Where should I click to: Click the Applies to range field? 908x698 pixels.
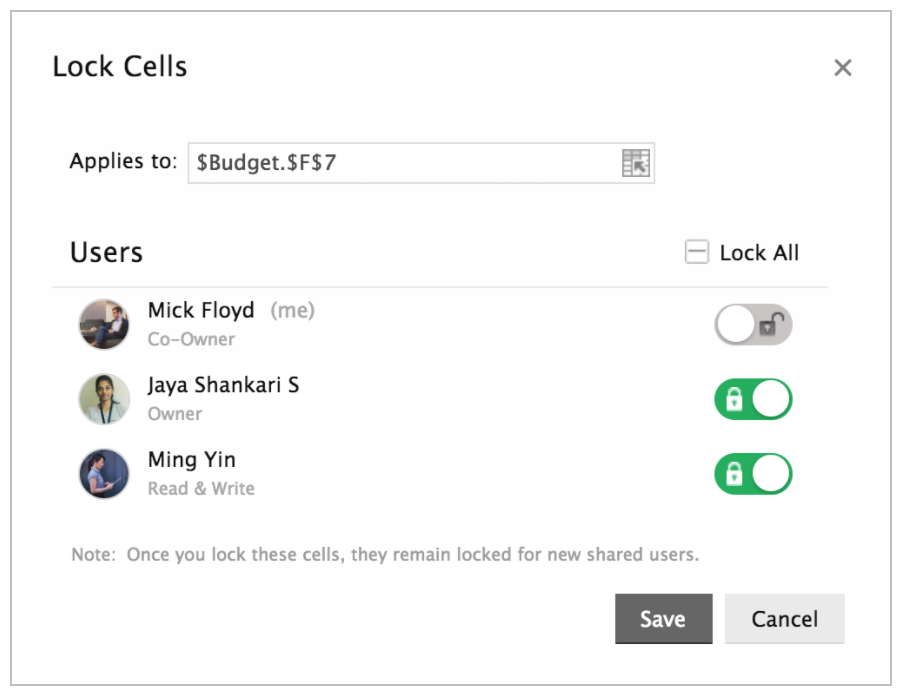pyautogui.click(x=403, y=163)
